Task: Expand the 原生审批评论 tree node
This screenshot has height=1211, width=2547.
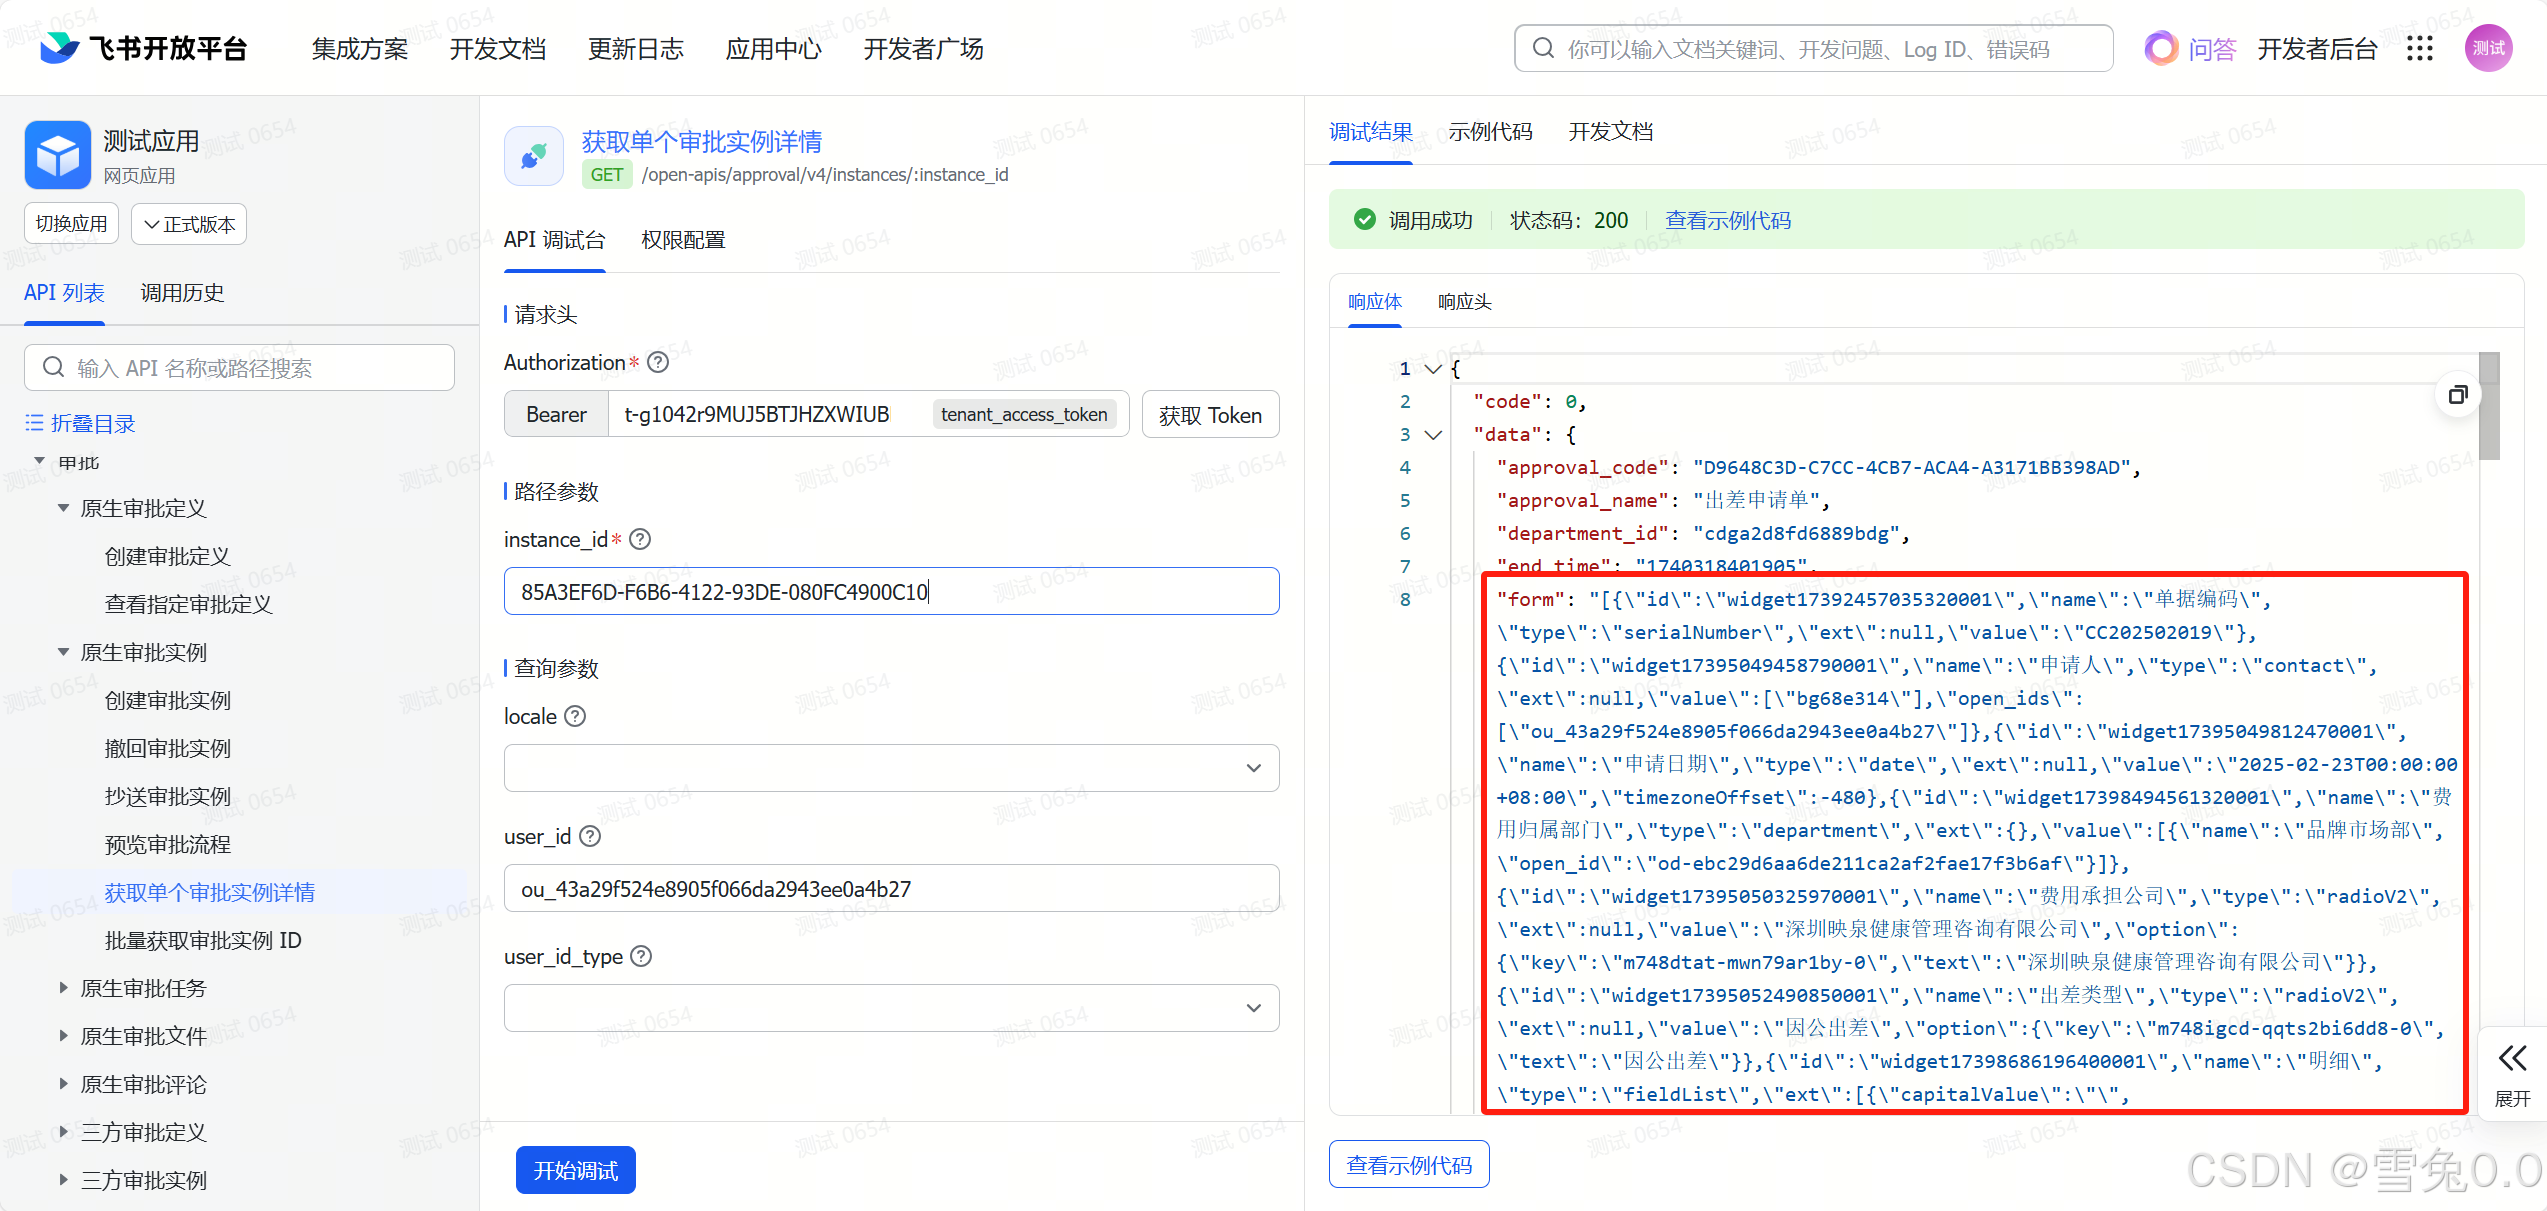Action: tap(63, 1084)
